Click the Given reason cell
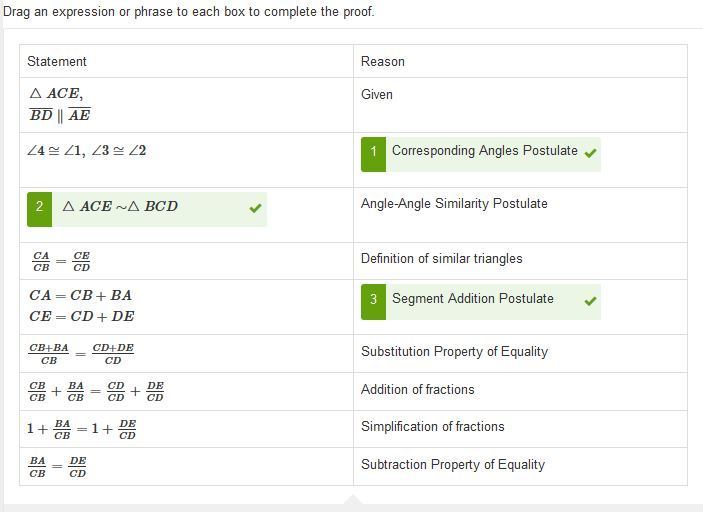The height and width of the screenshot is (512, 703). 377,95
